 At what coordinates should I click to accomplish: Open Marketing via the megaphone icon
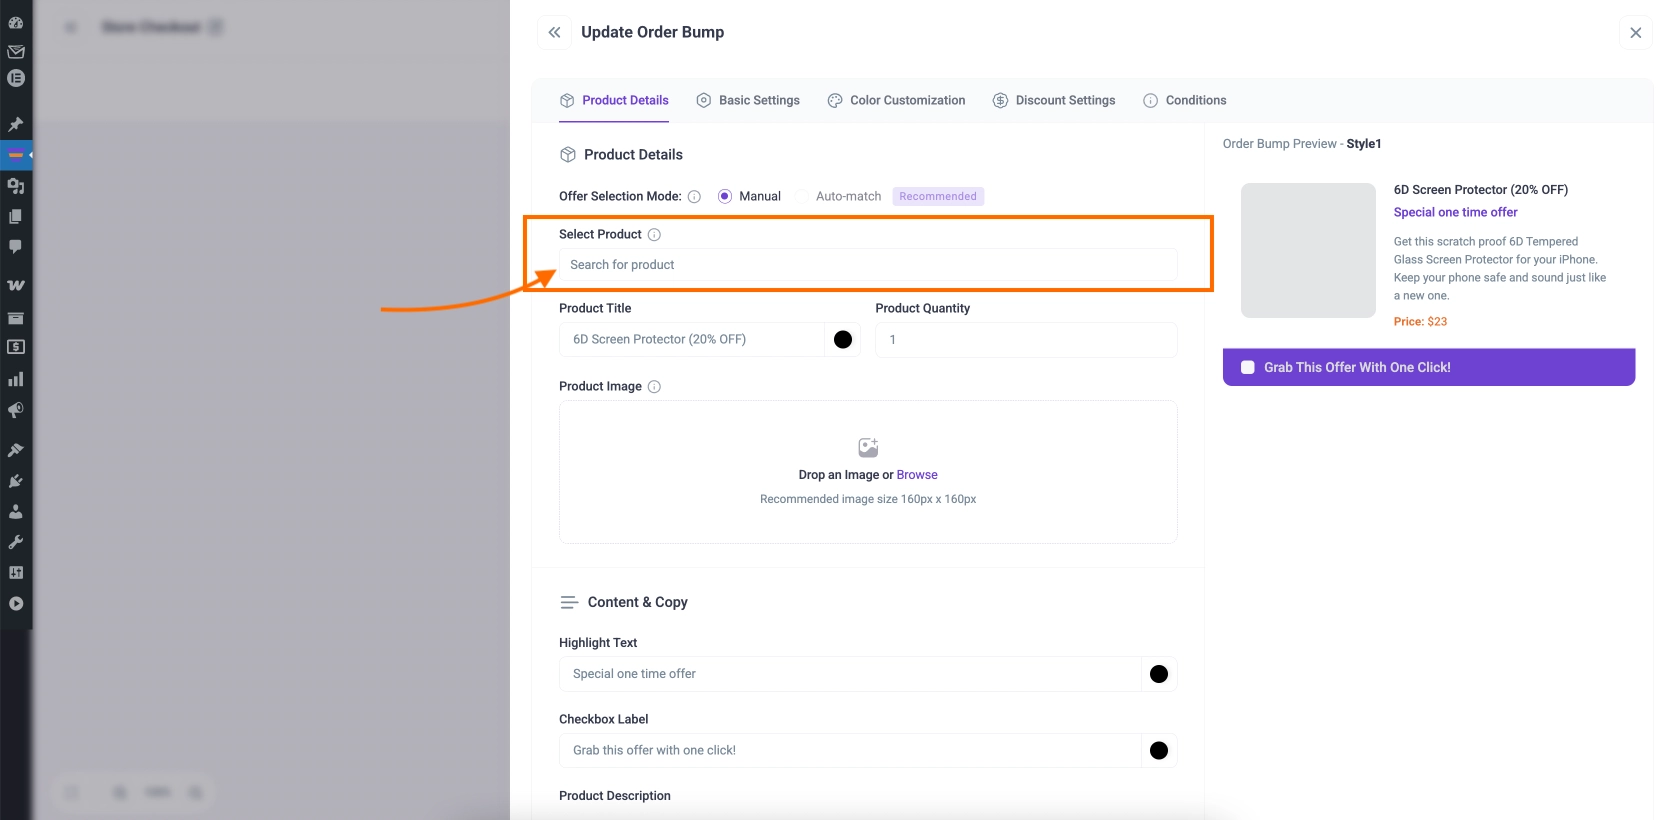point(16,410)
